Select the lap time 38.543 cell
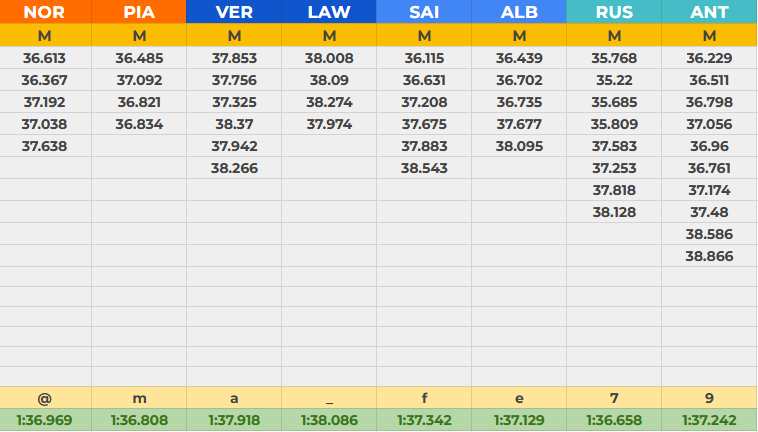Image resolution: width=758 pixels, height=432 pixels. 424,168
